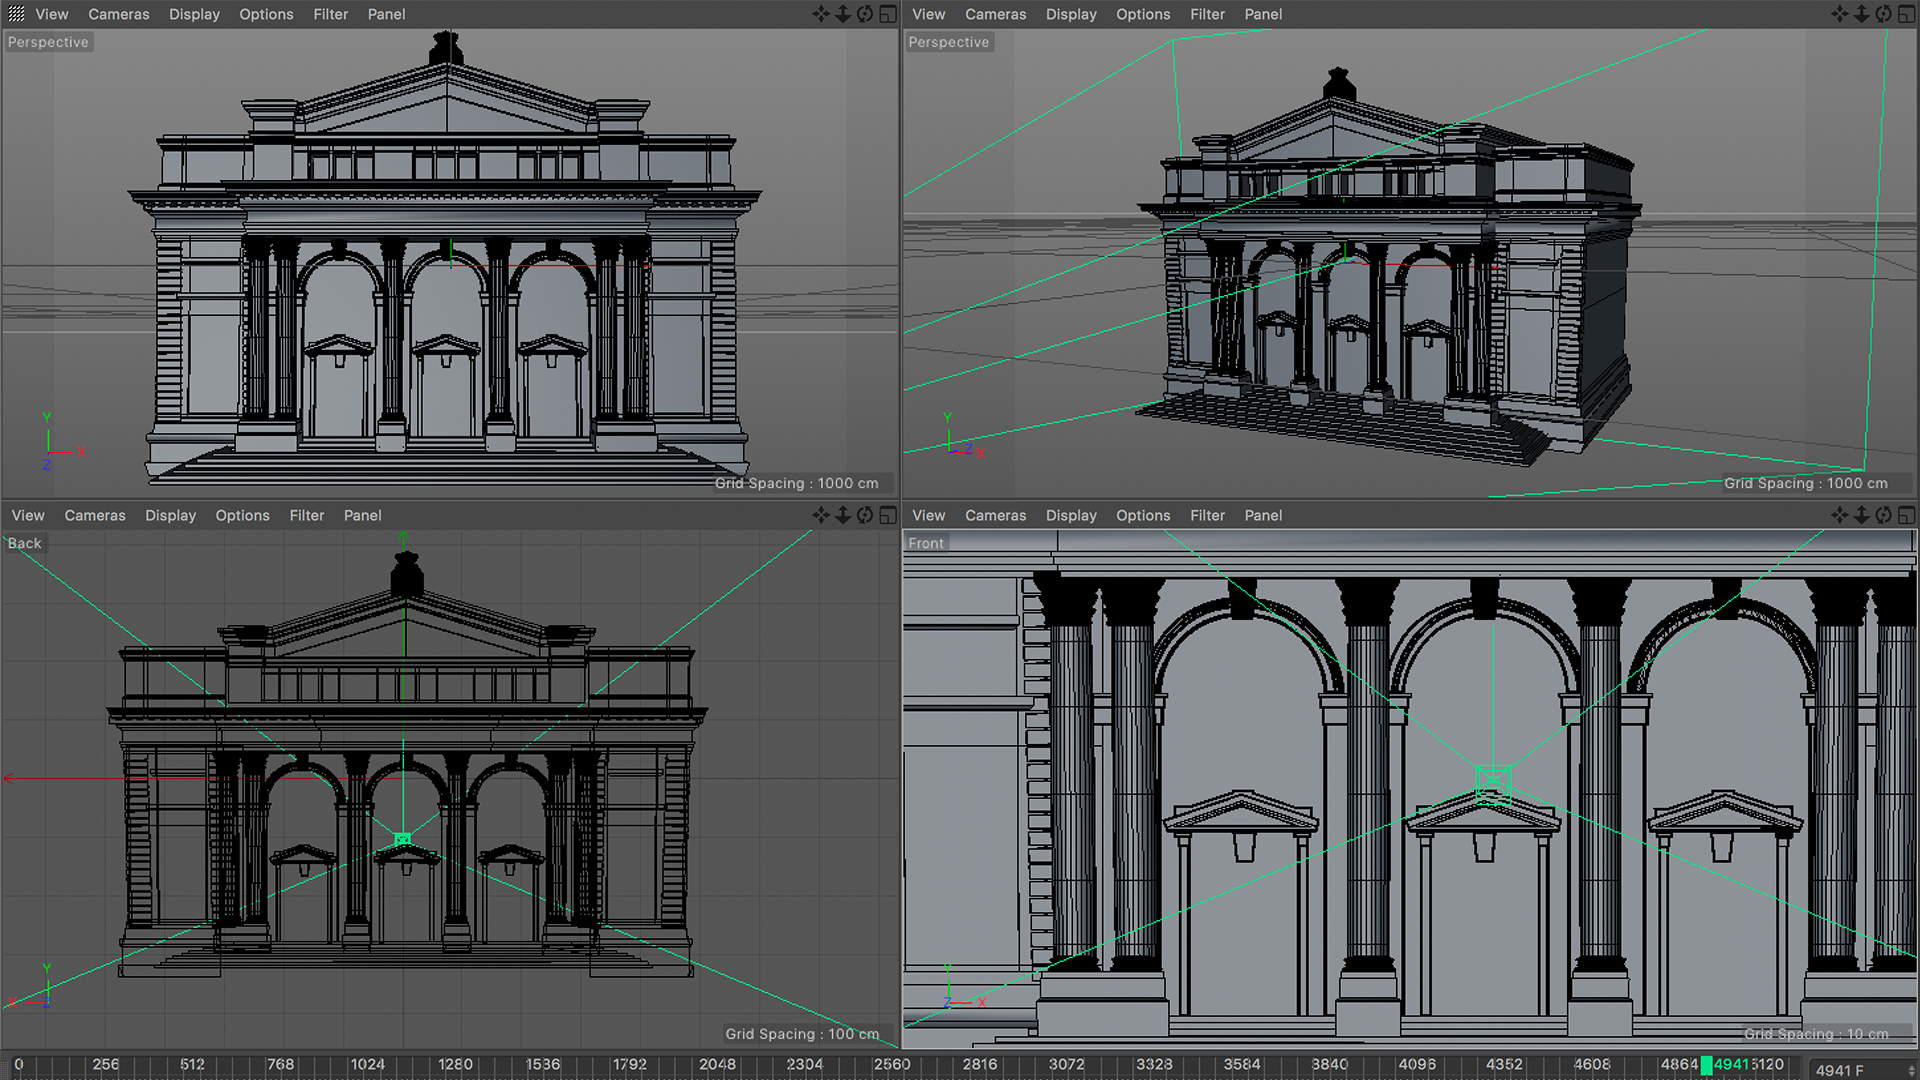Click the rotate-camera icon in top-left Perspective viewport
This screenshot has width=1920, height=1080.
(865, 14)
